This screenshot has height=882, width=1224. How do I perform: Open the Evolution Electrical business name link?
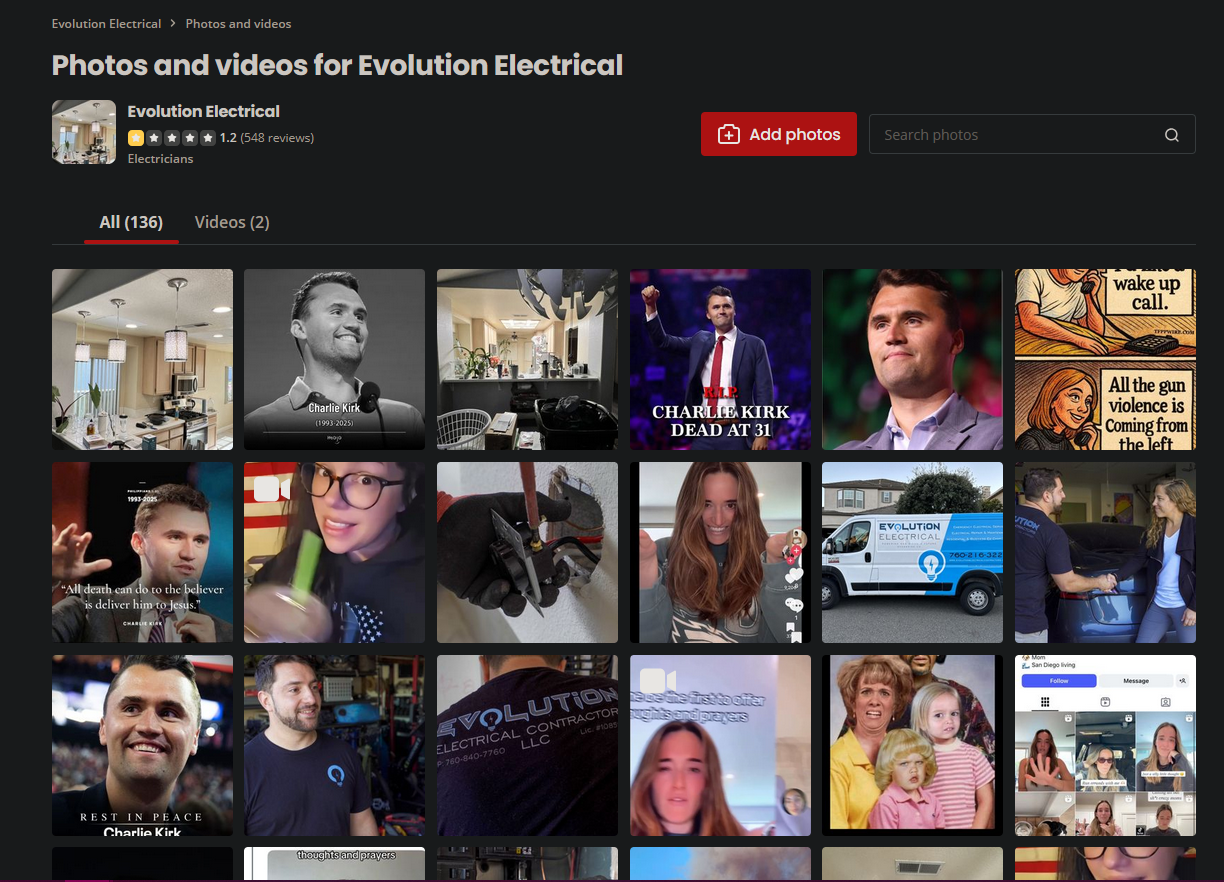pos(204,111)
